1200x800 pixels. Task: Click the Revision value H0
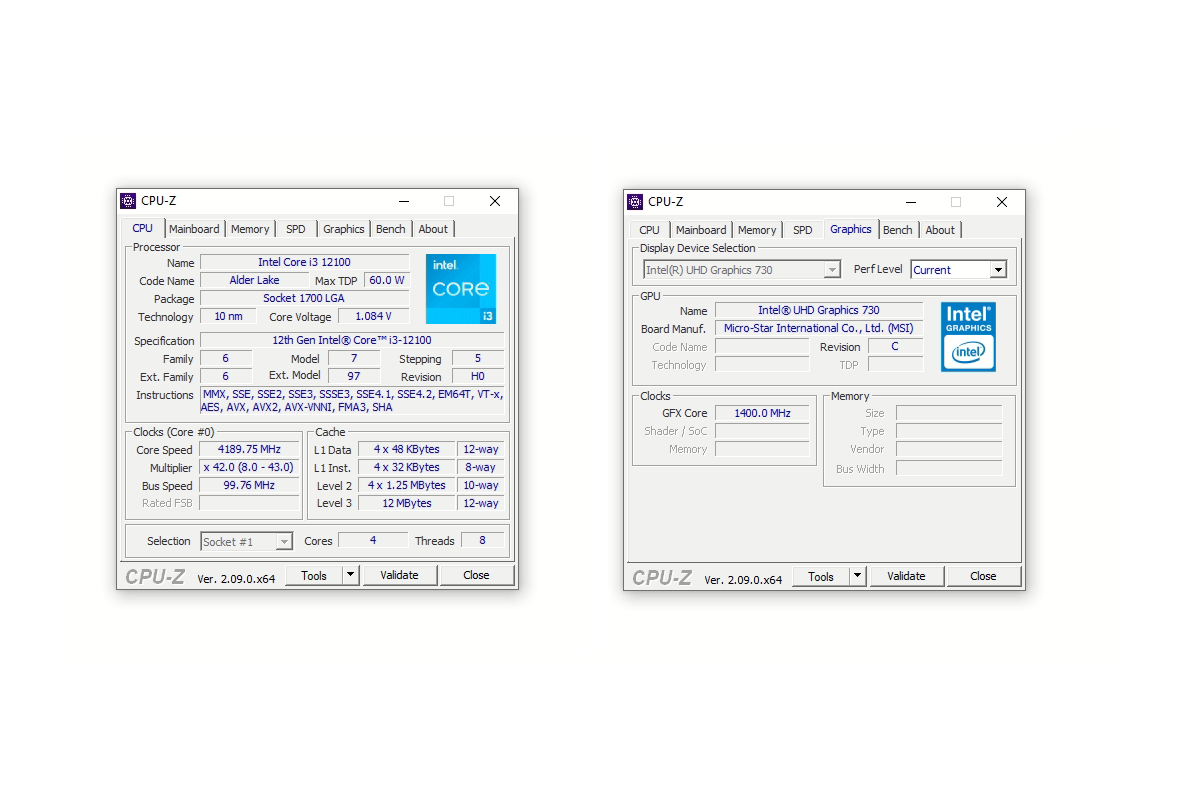[x=478, y=376]
